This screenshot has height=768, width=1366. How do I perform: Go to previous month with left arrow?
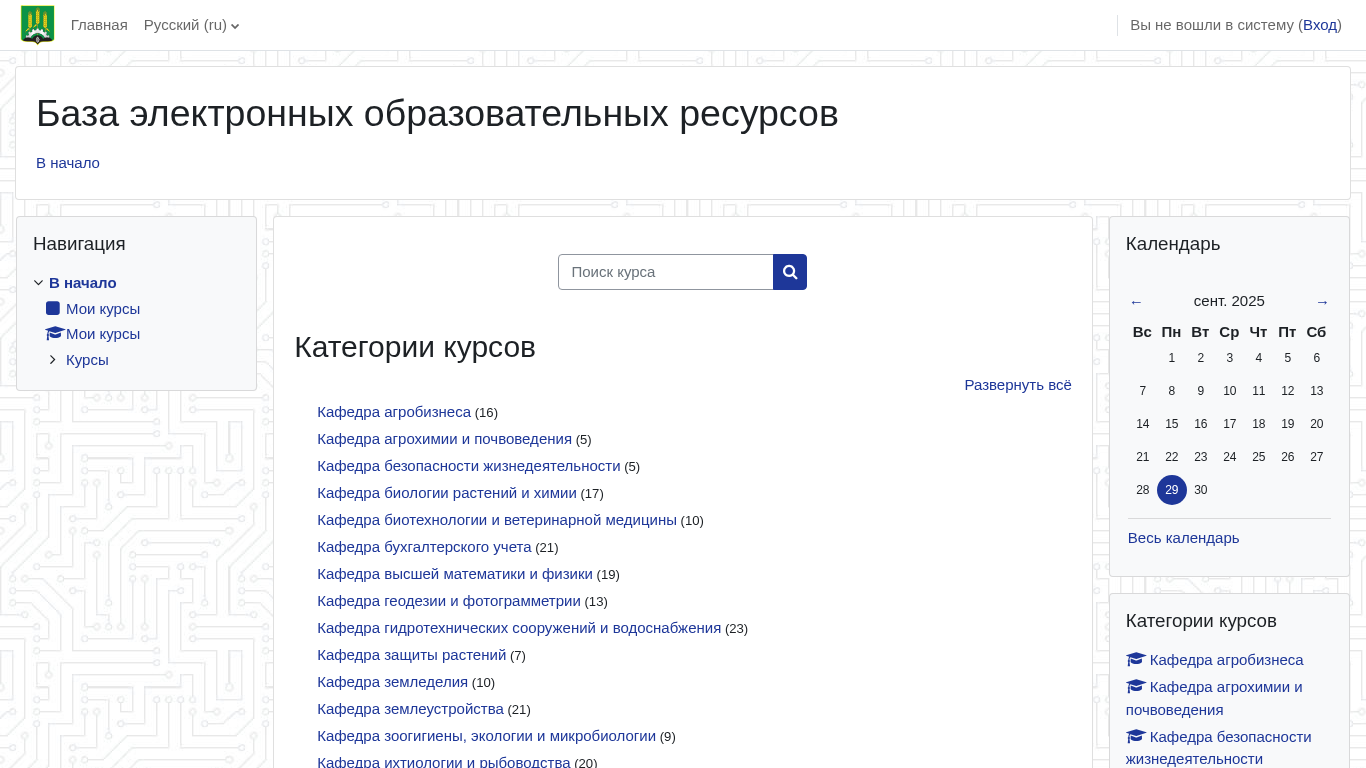[x=1136, y=302]
